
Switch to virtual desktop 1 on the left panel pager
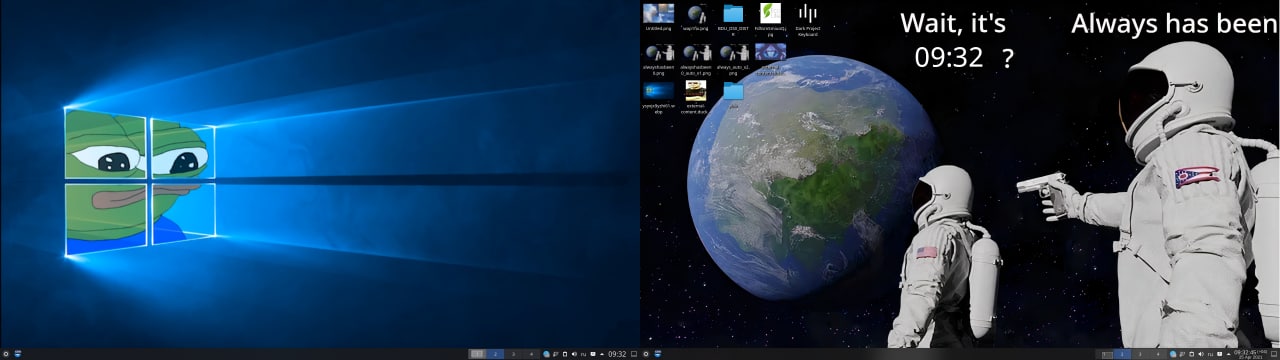click(477, 354)
